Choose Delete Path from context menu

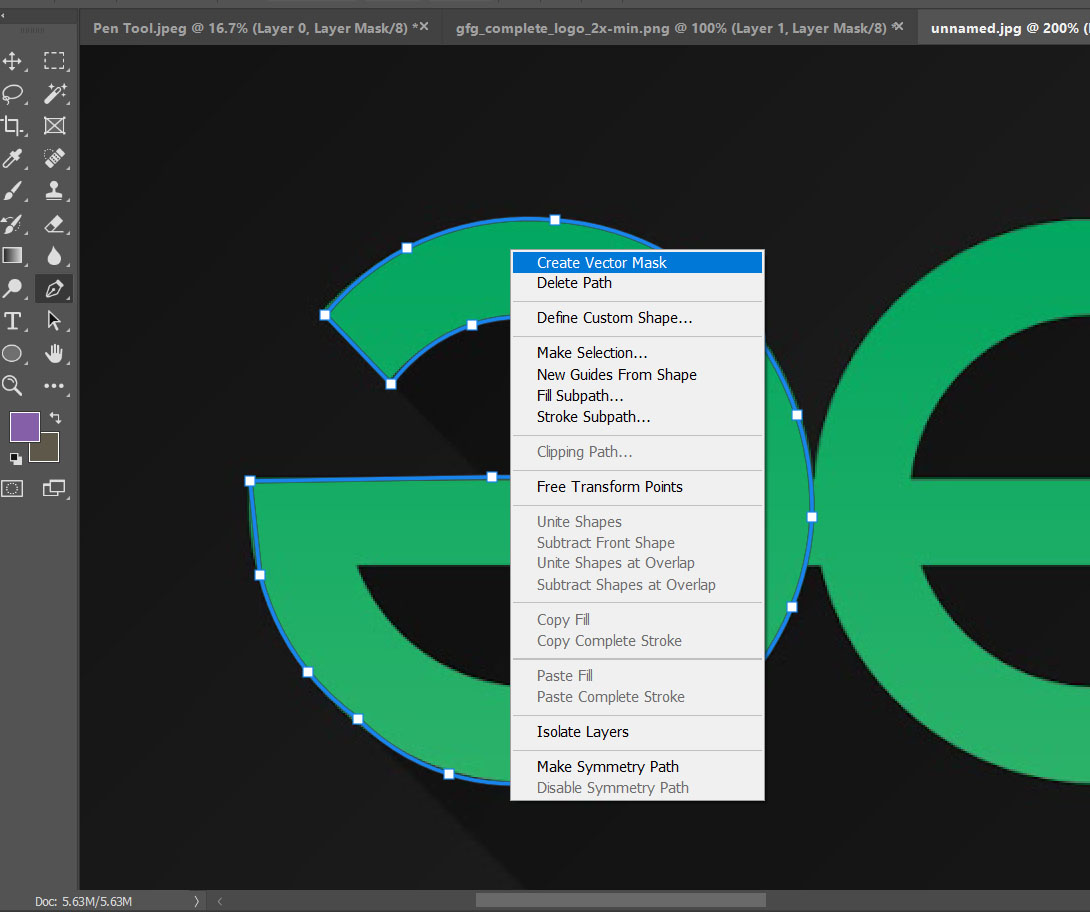point(637,283)
